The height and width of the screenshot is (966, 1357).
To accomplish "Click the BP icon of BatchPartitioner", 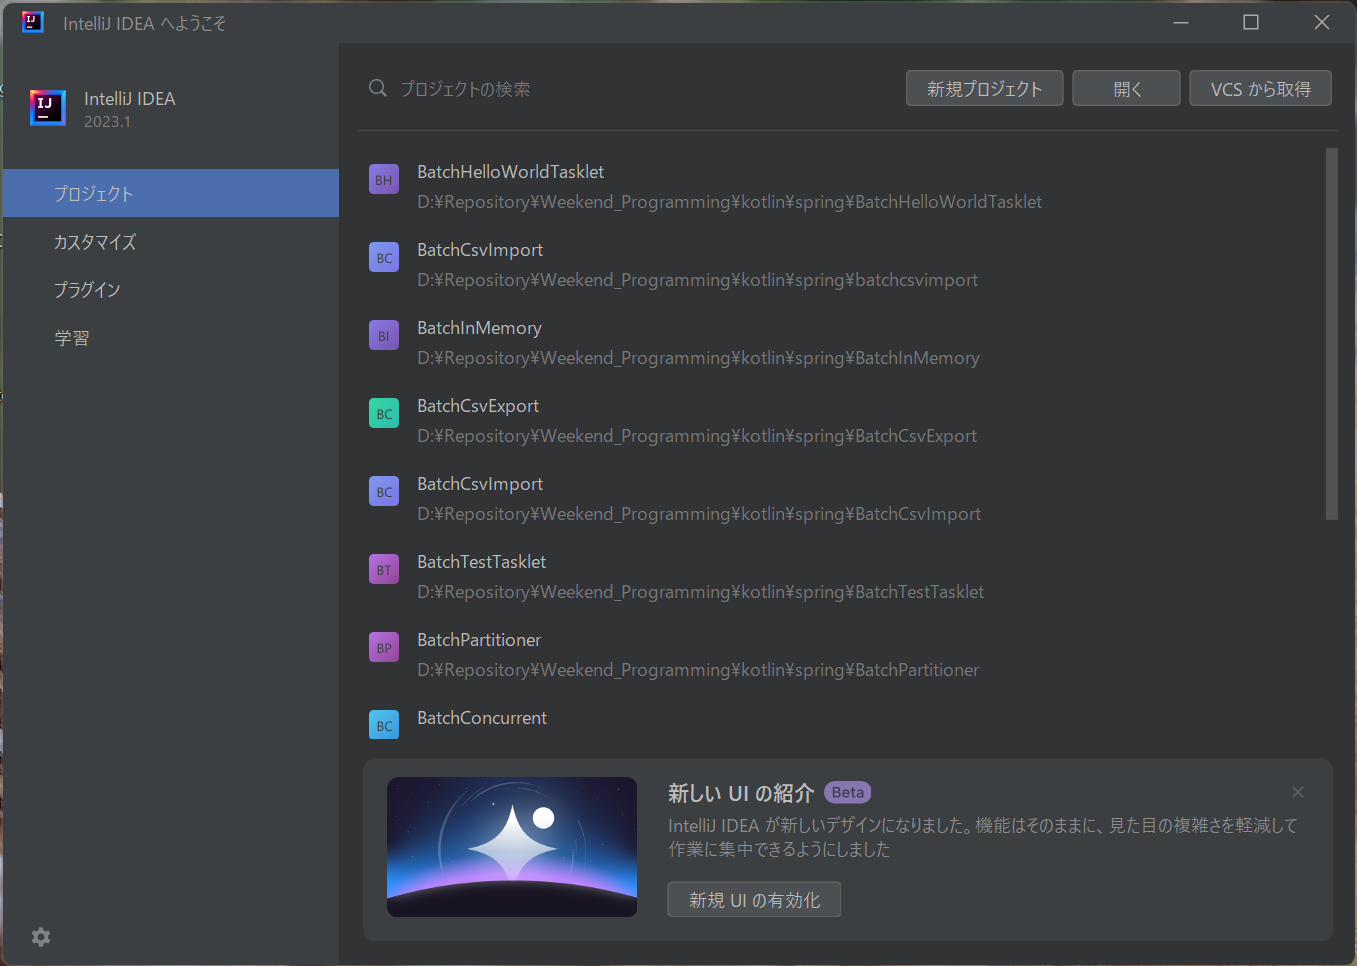I will pyautogui.click(x=384, y=648).
